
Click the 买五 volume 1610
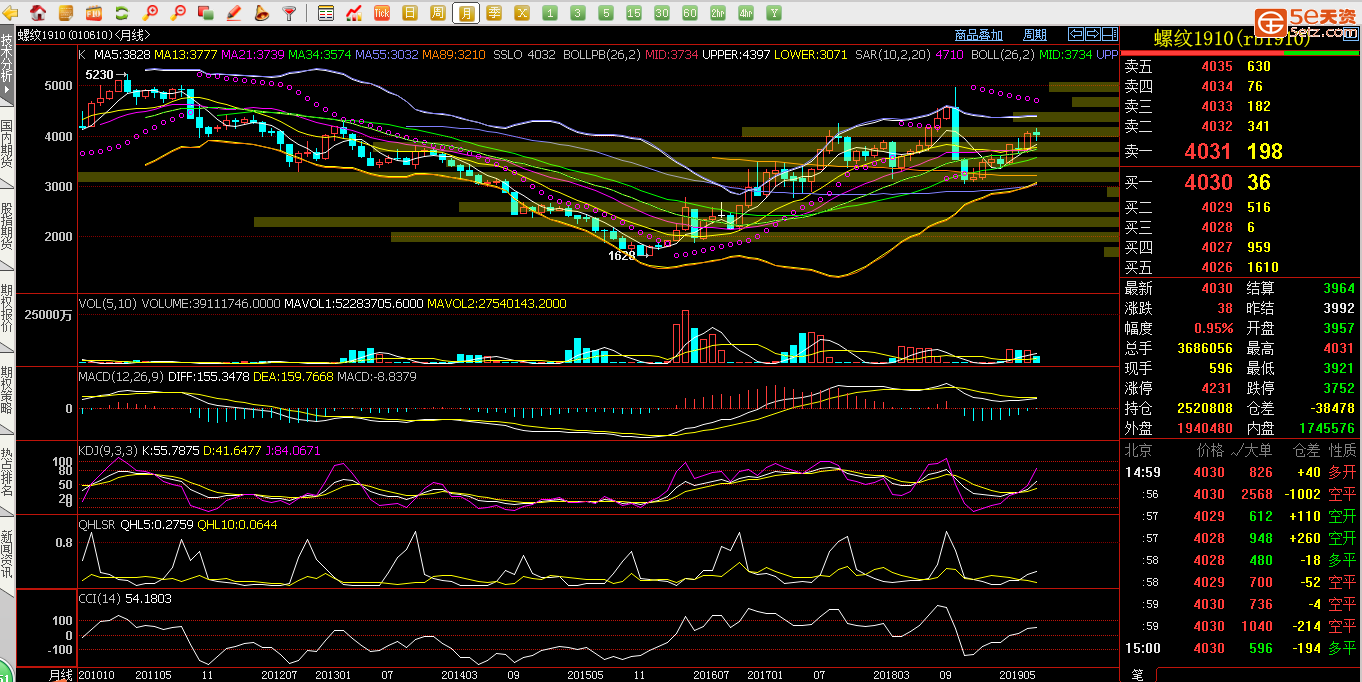tap(1262, 267)
